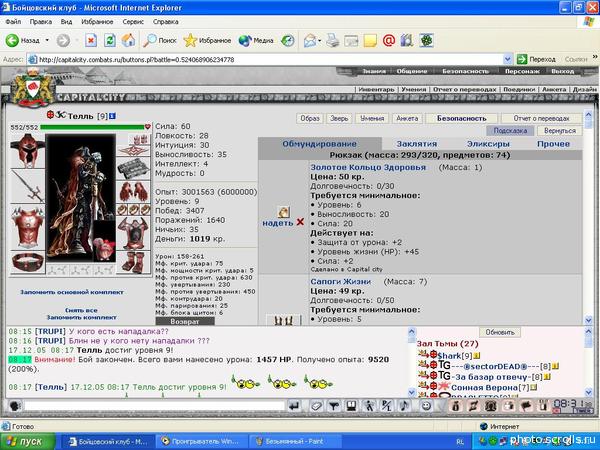Delete ring with the red X icon
600x450 pixels.
pyautogui.click(x=300, y=222)
